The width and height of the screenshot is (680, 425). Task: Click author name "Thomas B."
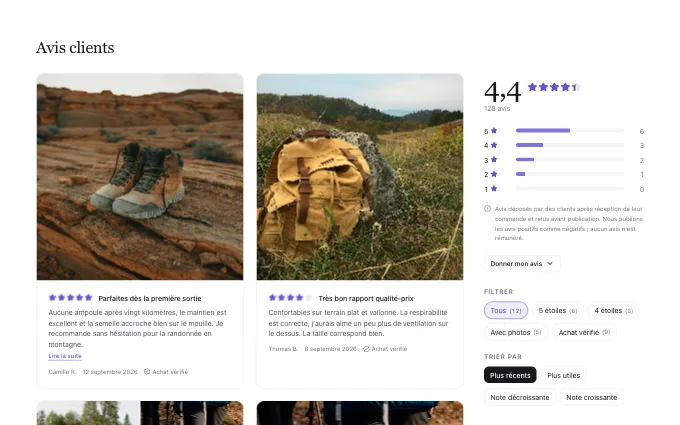[x=283, y=349]
